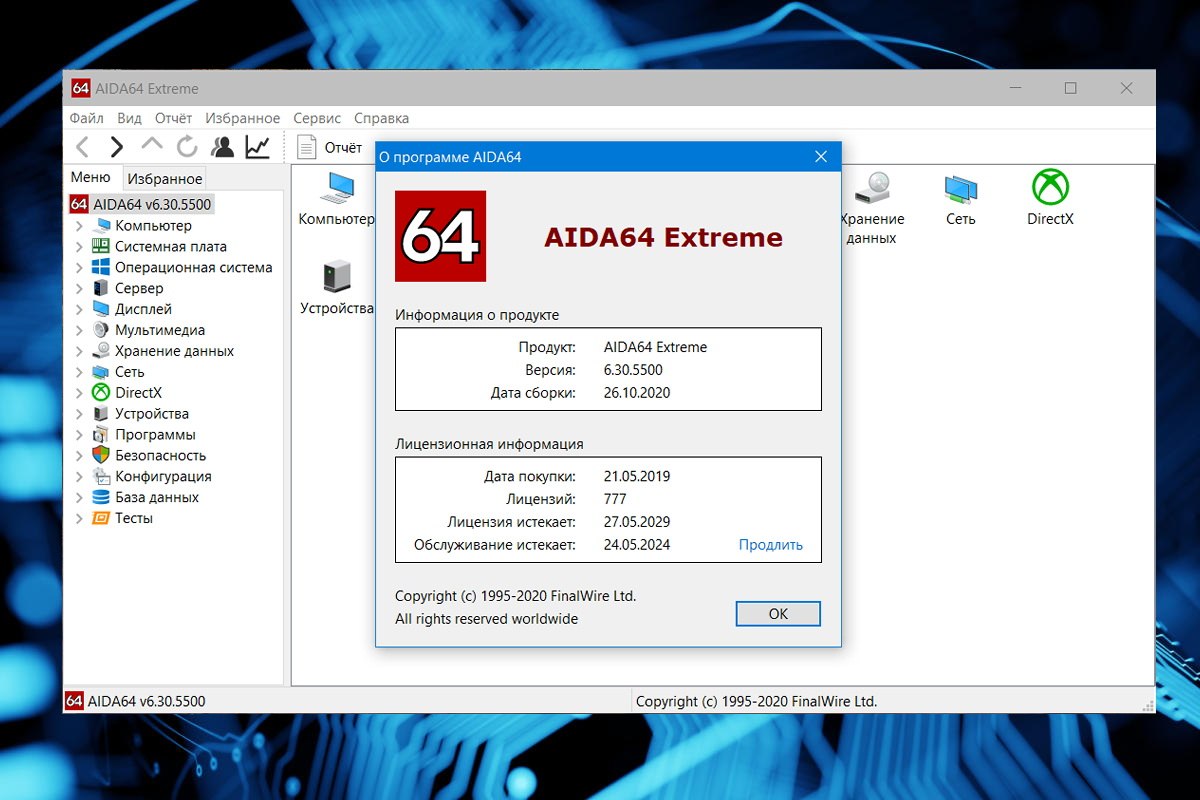Select Операционная система in the tree
Screen dimensions: 1200x800
(x=193, y=268)
